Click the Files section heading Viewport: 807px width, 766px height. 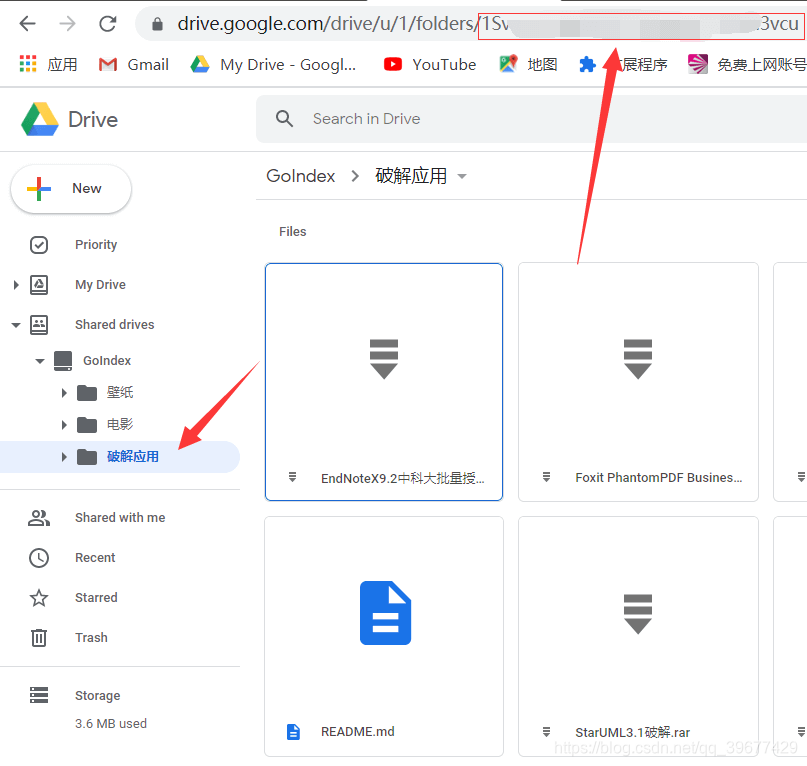[x=292, y=232]
